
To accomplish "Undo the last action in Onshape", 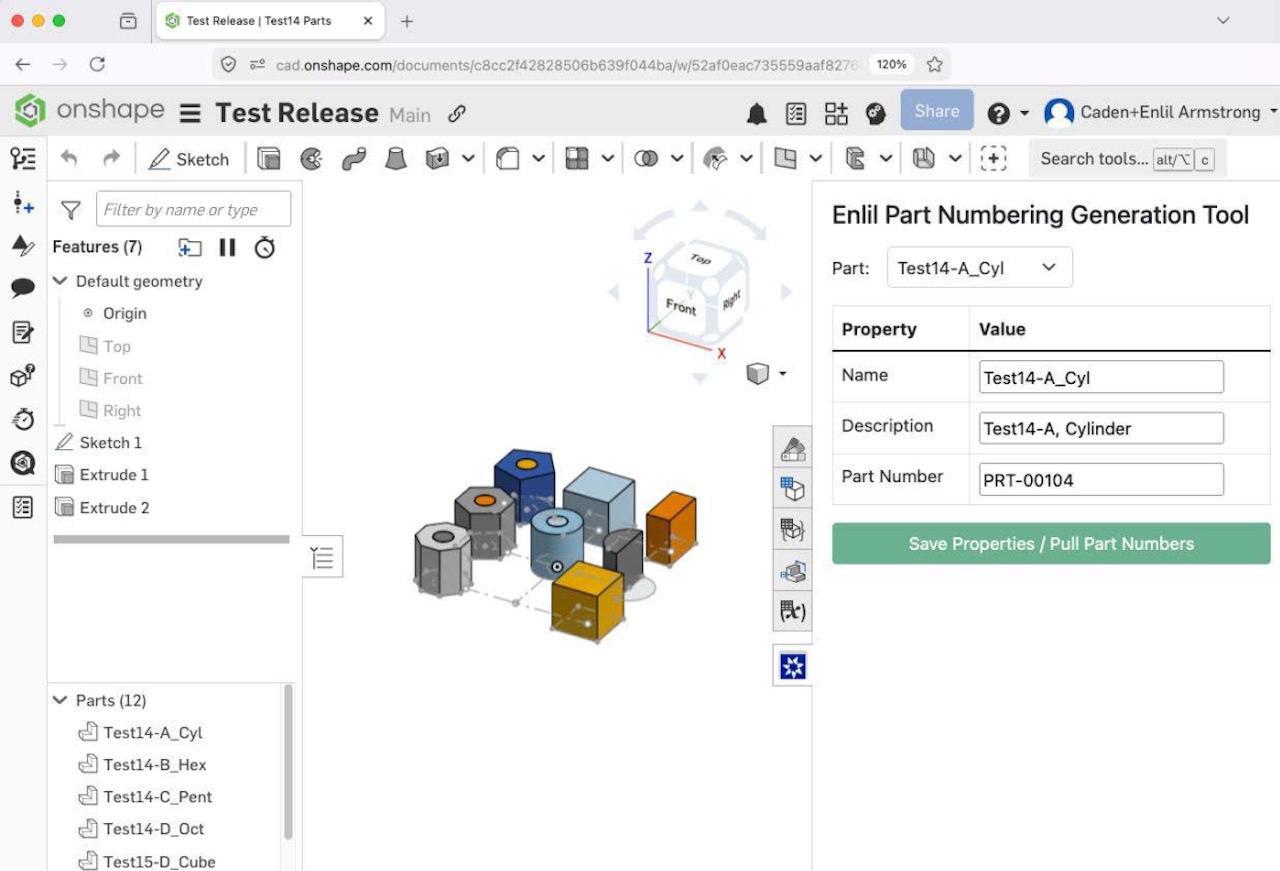I will pos(69,158).
